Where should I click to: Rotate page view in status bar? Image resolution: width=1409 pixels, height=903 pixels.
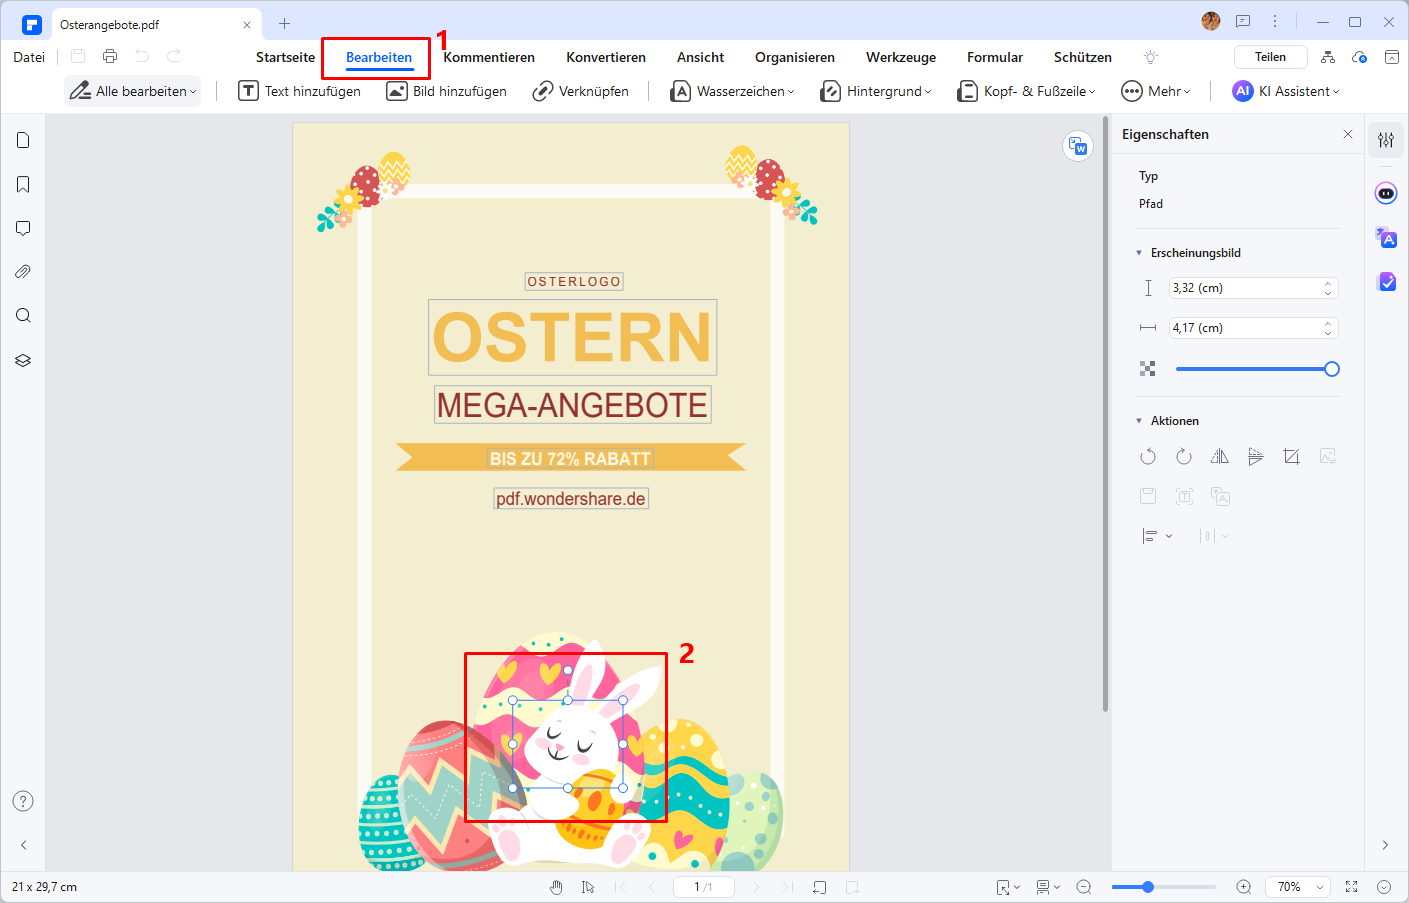[x=820, y=887]
